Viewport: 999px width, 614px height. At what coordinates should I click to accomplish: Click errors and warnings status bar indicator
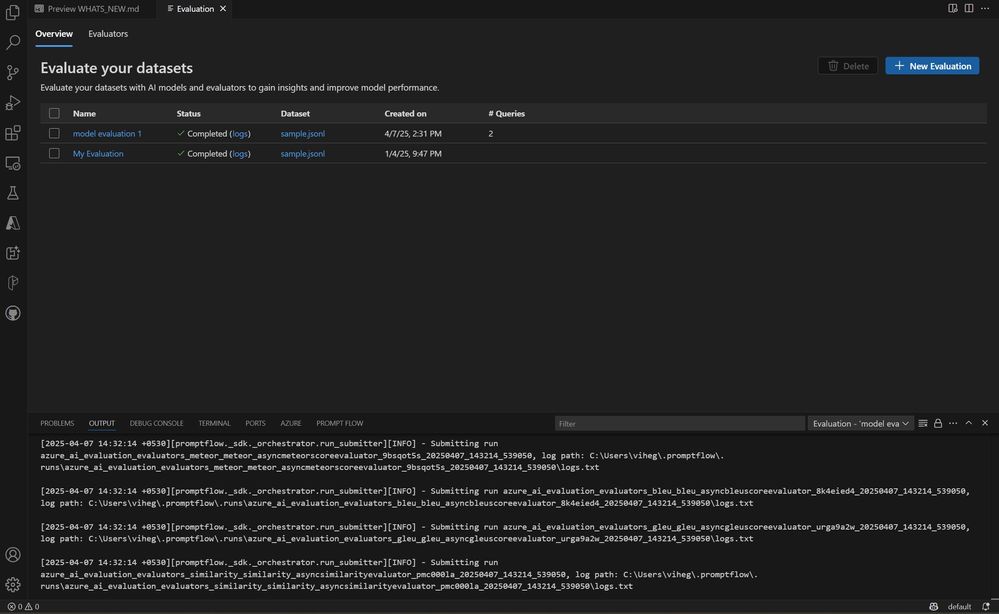click(23, 606)
